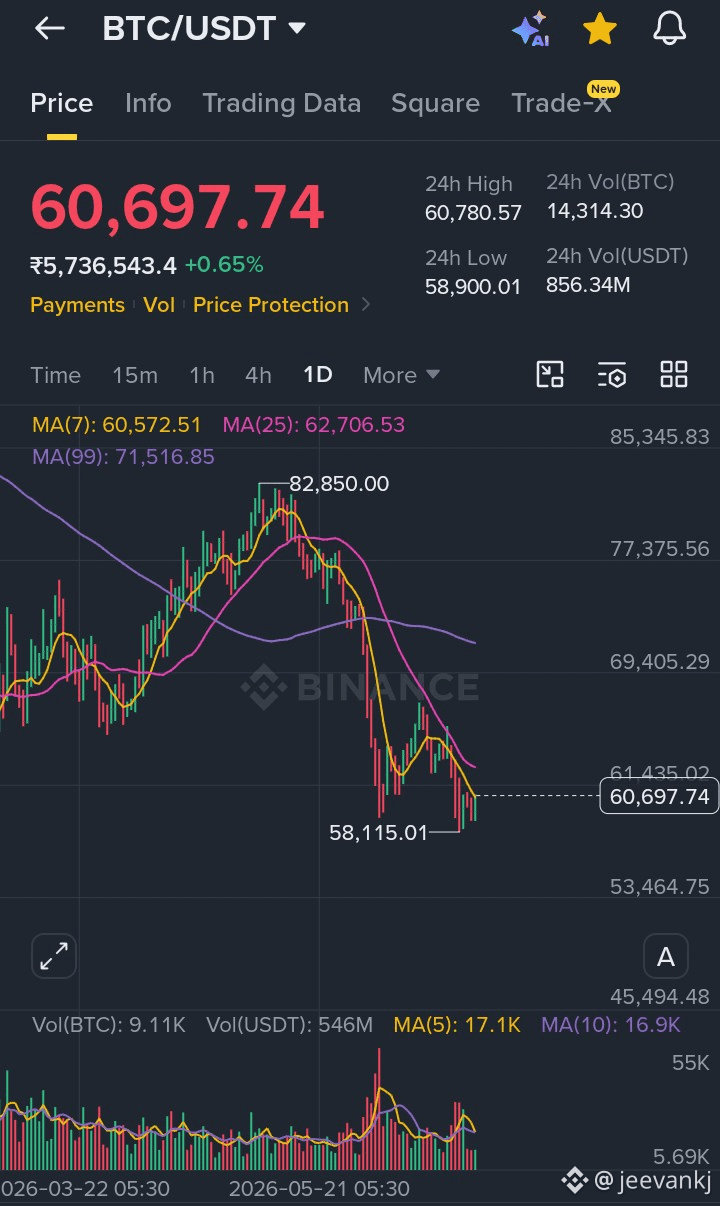
Task: Open the More intervals dropdown
Action: (x=402, y=375)
